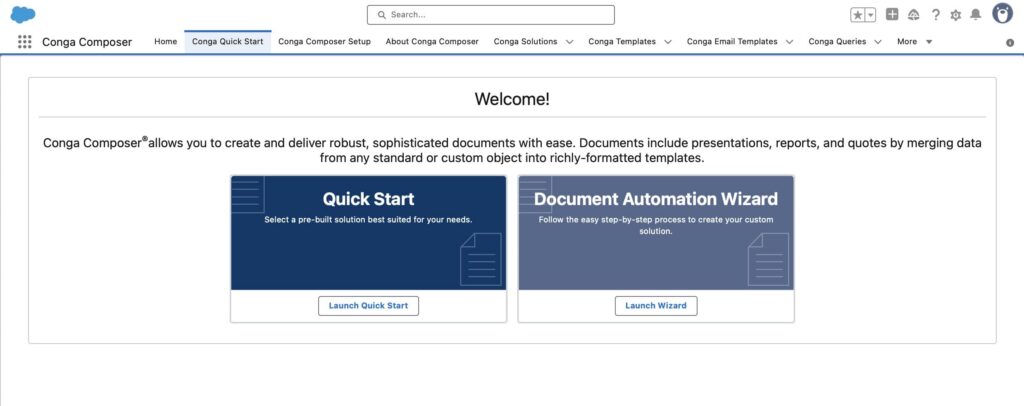Open the App Launcher grid icon

point(25,42)
